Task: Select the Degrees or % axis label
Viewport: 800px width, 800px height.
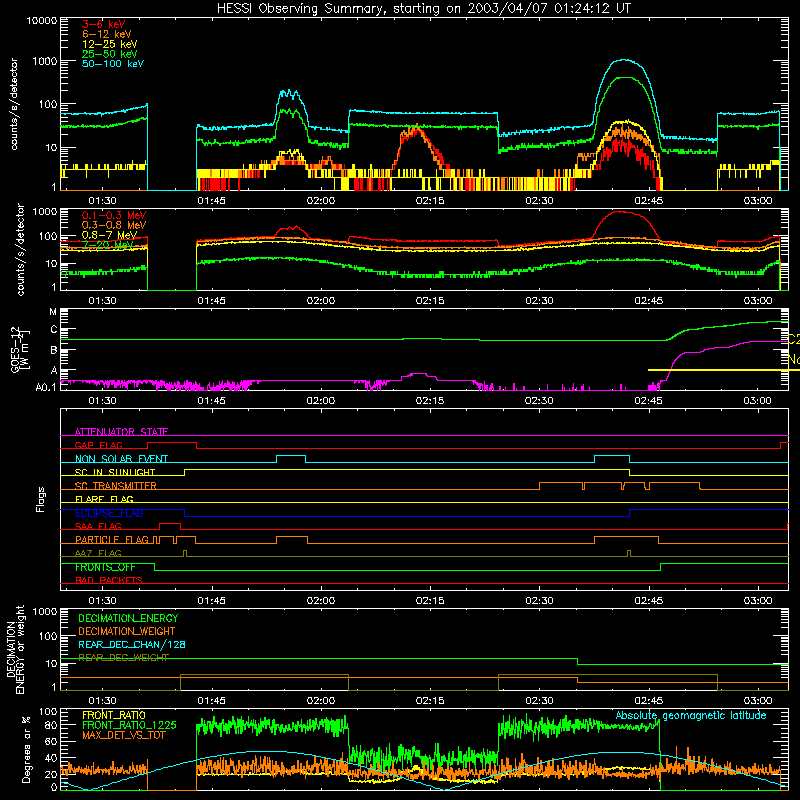Action: (x=26, y=749)
